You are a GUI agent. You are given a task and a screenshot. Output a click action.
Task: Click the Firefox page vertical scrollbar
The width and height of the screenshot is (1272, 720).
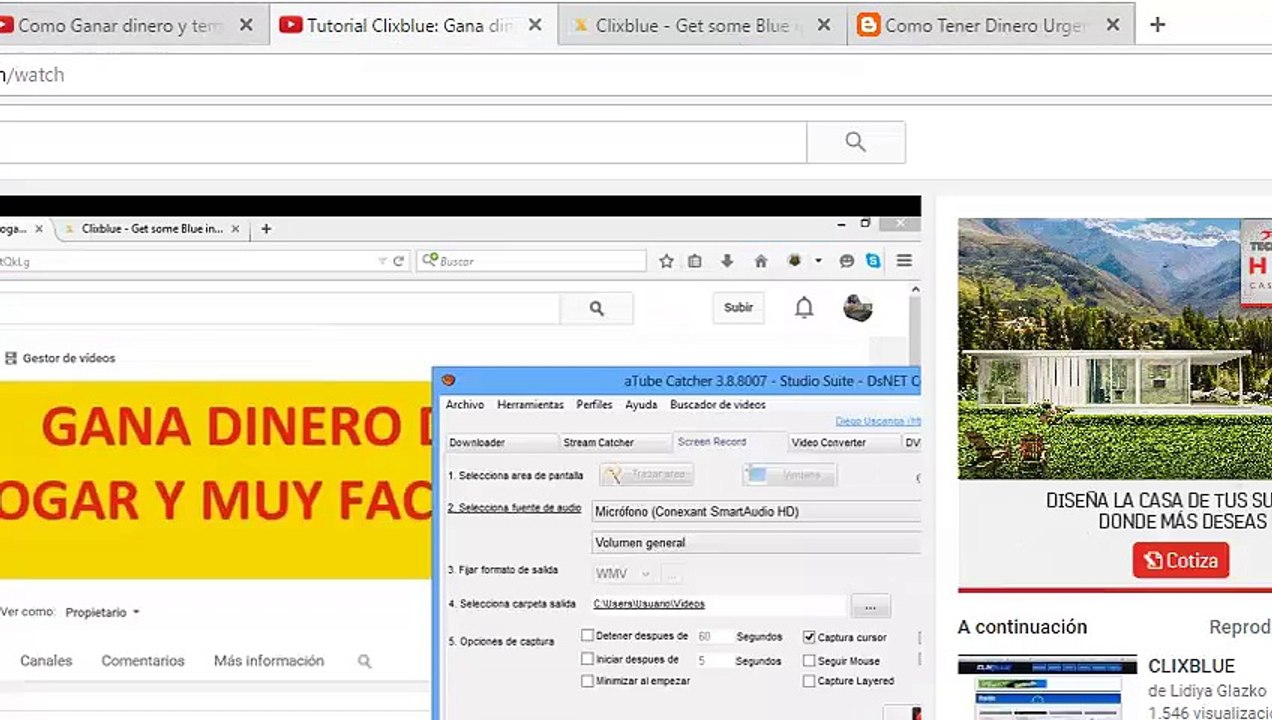(914, 330)
